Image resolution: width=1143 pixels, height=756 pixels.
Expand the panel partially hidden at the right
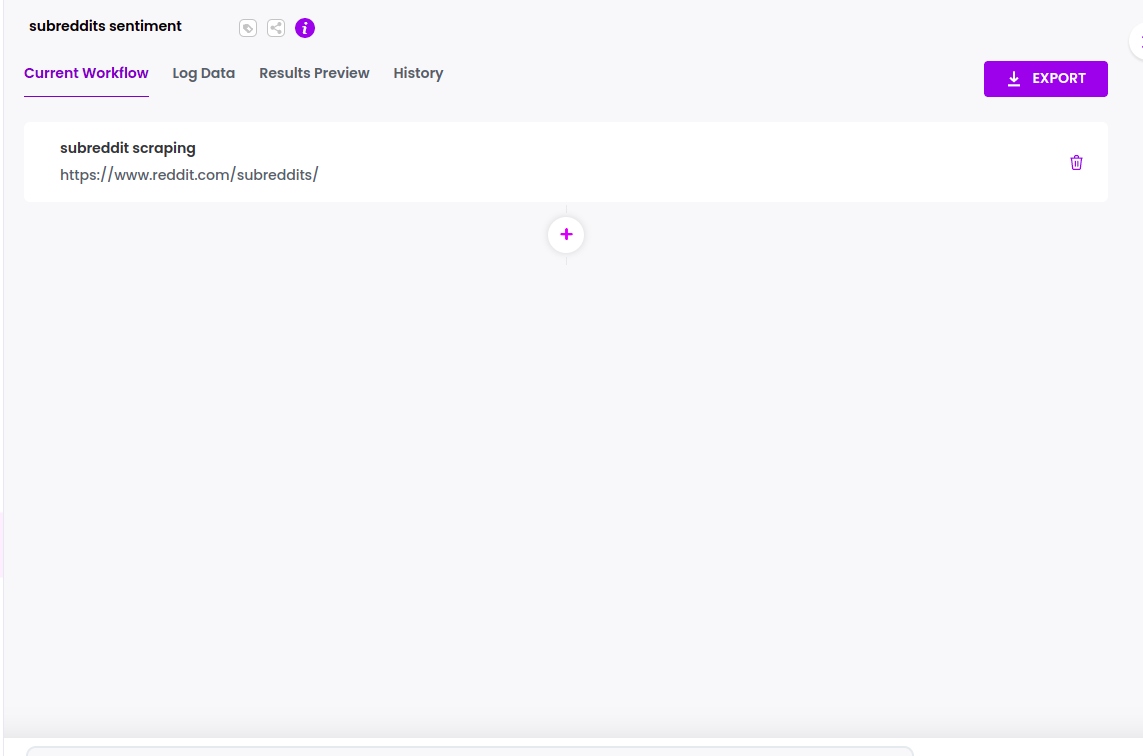coord(1138,42)
